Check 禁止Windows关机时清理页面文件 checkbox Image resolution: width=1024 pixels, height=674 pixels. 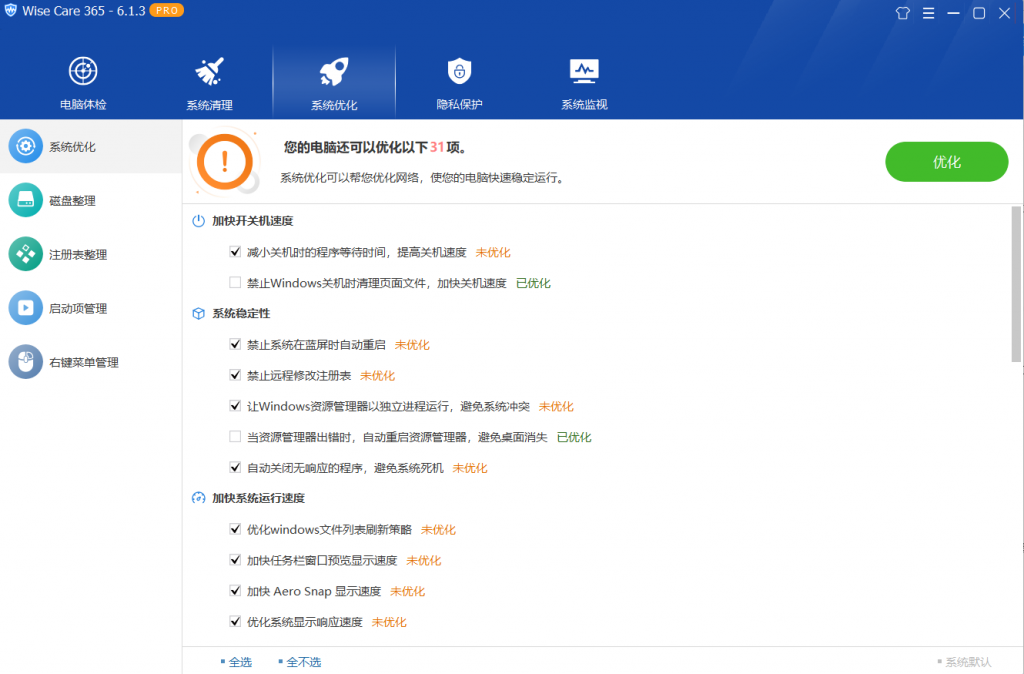[235, 282]
